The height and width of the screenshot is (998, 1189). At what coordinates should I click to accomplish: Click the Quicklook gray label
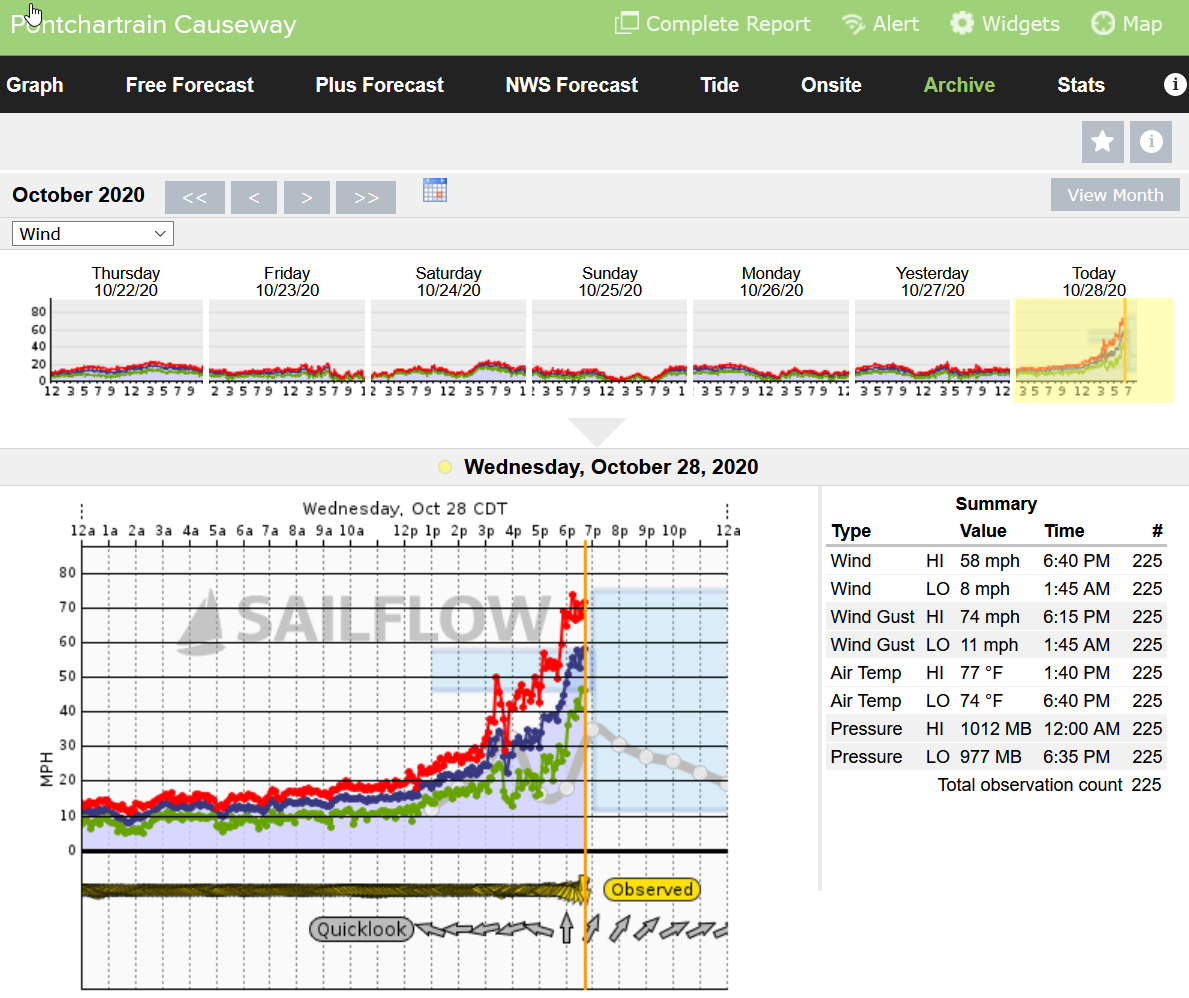pos(361,929)
